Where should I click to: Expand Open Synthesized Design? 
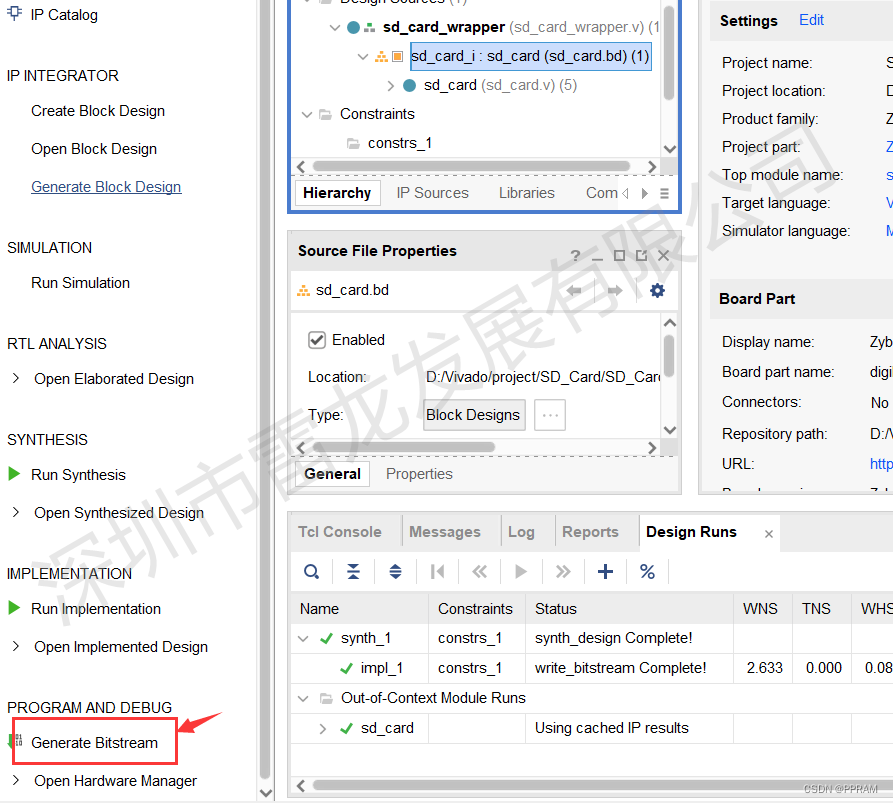click(16, 513)
